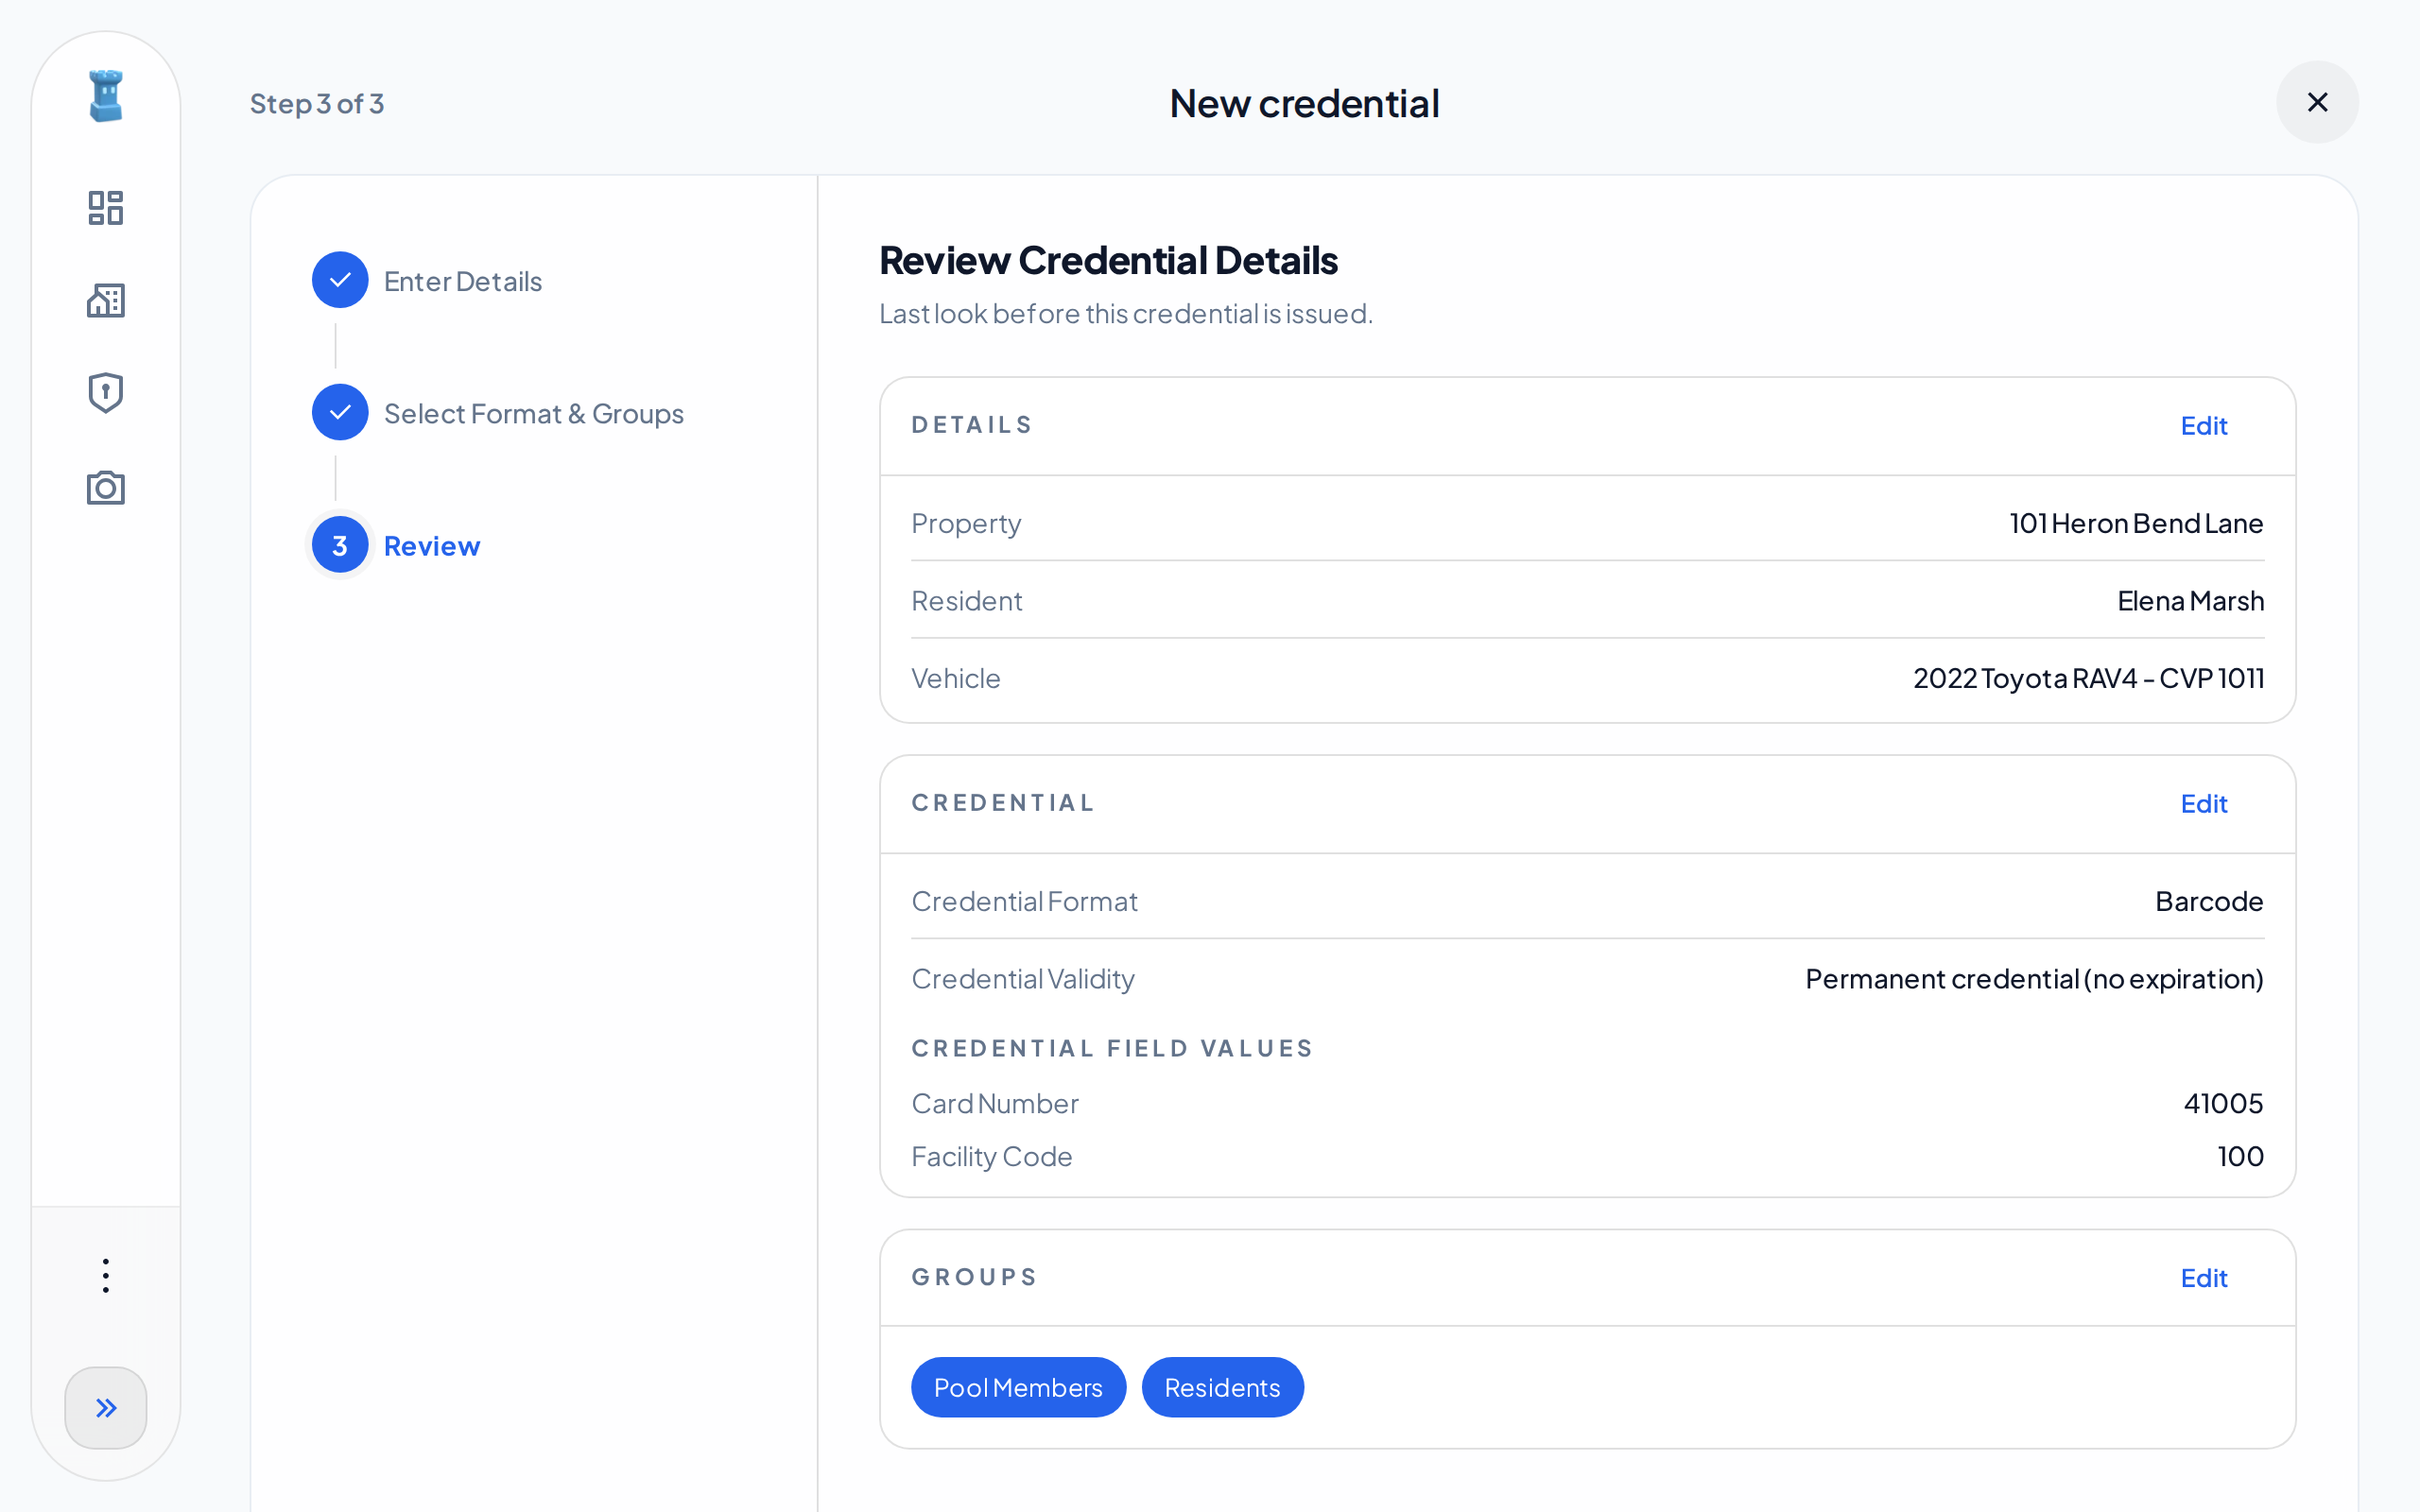Click the Review Credential Details heading
The height and width of the screenshot is (1512, 2420).
click(1108, 260)
